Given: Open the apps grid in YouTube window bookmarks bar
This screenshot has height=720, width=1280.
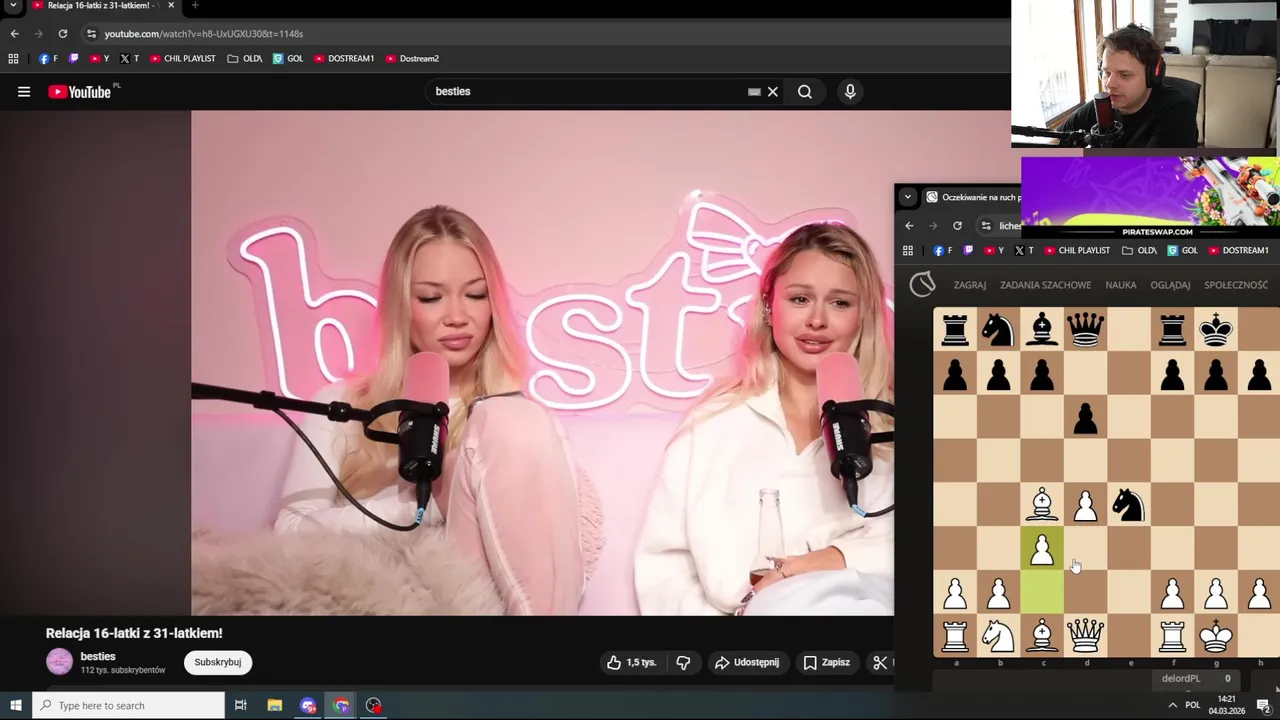Looking at the screenshot, I should [13, 59].
